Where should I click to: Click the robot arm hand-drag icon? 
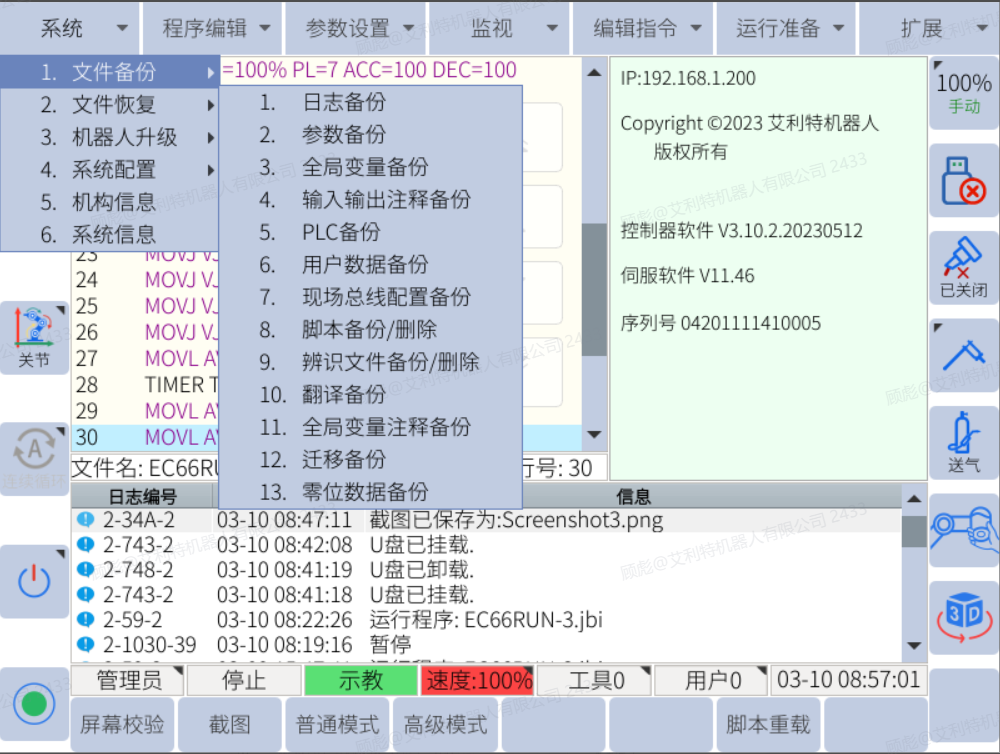click(x=963, y=530)
